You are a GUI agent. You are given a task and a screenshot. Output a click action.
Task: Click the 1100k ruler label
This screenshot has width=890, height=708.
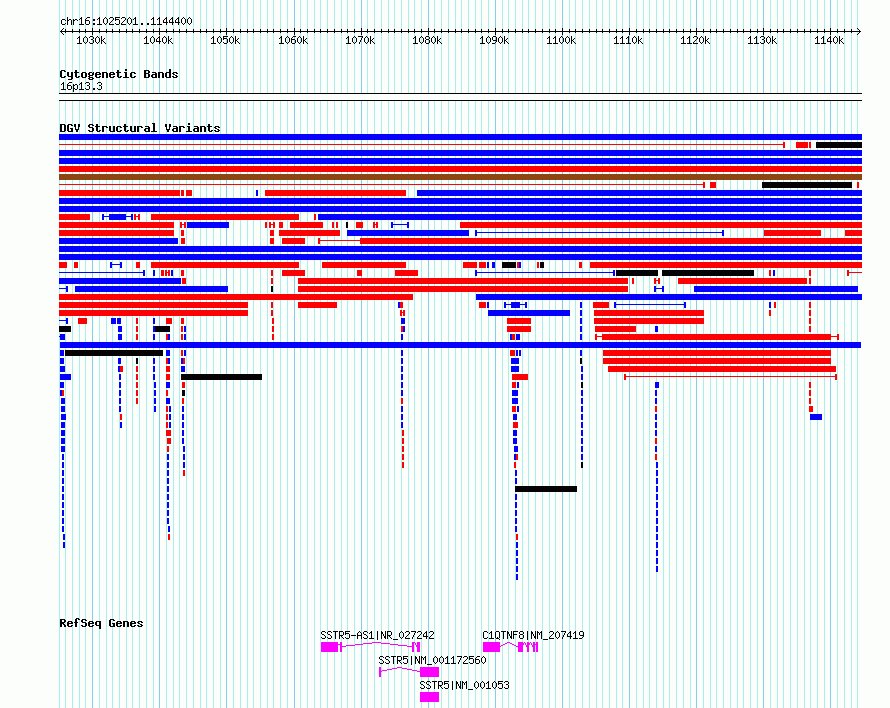pos(561,40)
